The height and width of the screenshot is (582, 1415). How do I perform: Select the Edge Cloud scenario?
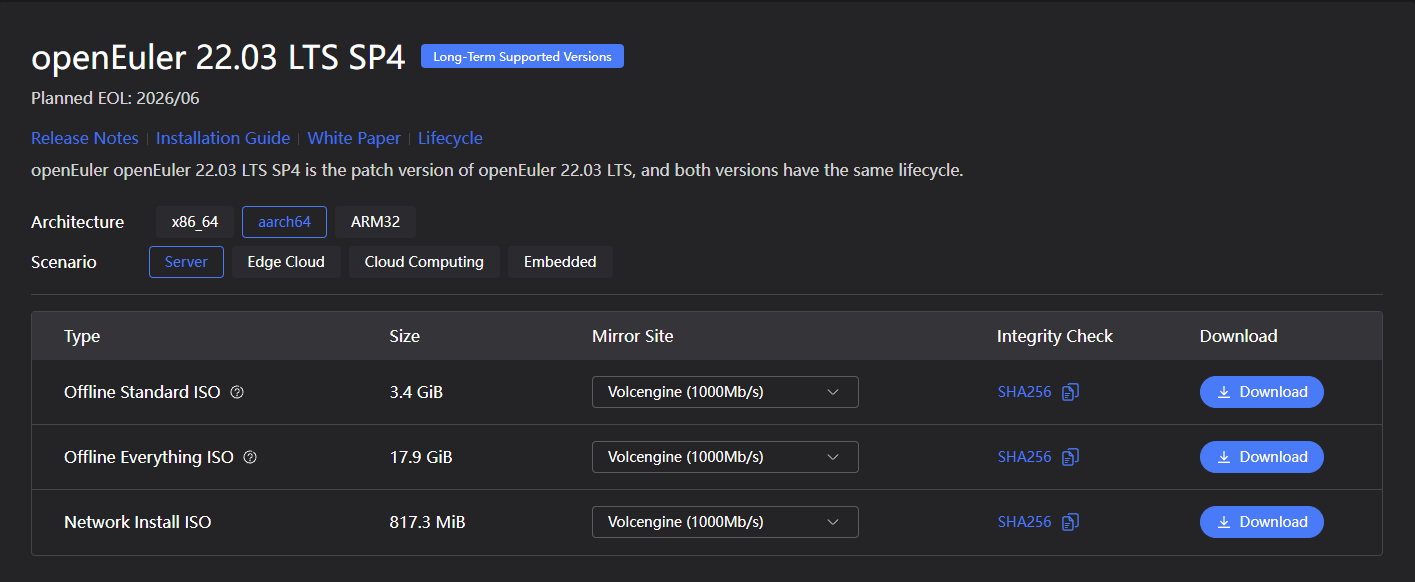click(286, 262)
